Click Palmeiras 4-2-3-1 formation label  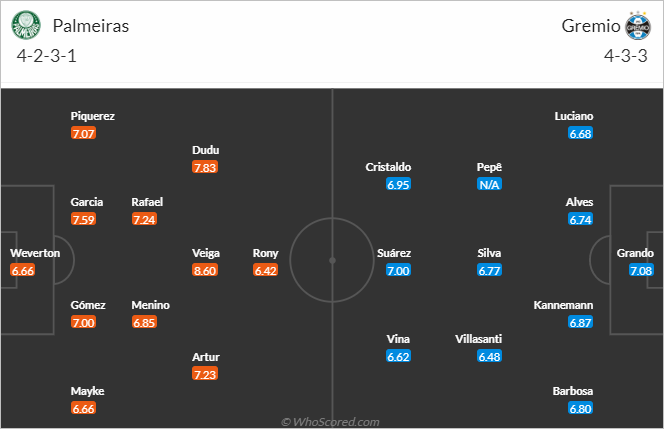click(47, 56)
